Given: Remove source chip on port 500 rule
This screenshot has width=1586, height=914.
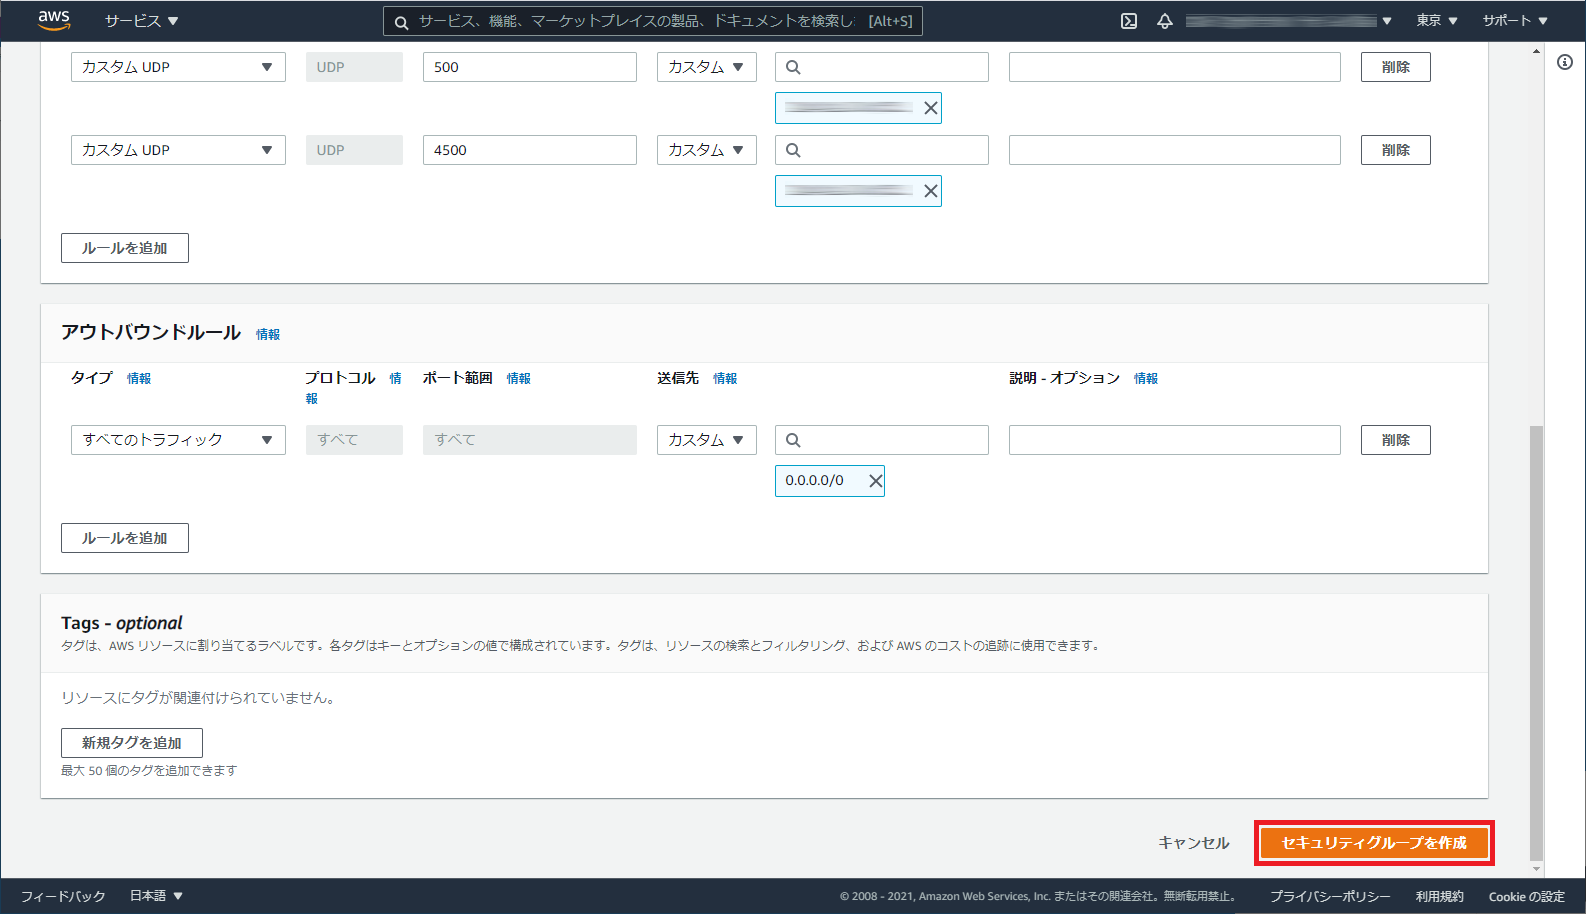Looking at the screenshot, I should pos(930,108).
